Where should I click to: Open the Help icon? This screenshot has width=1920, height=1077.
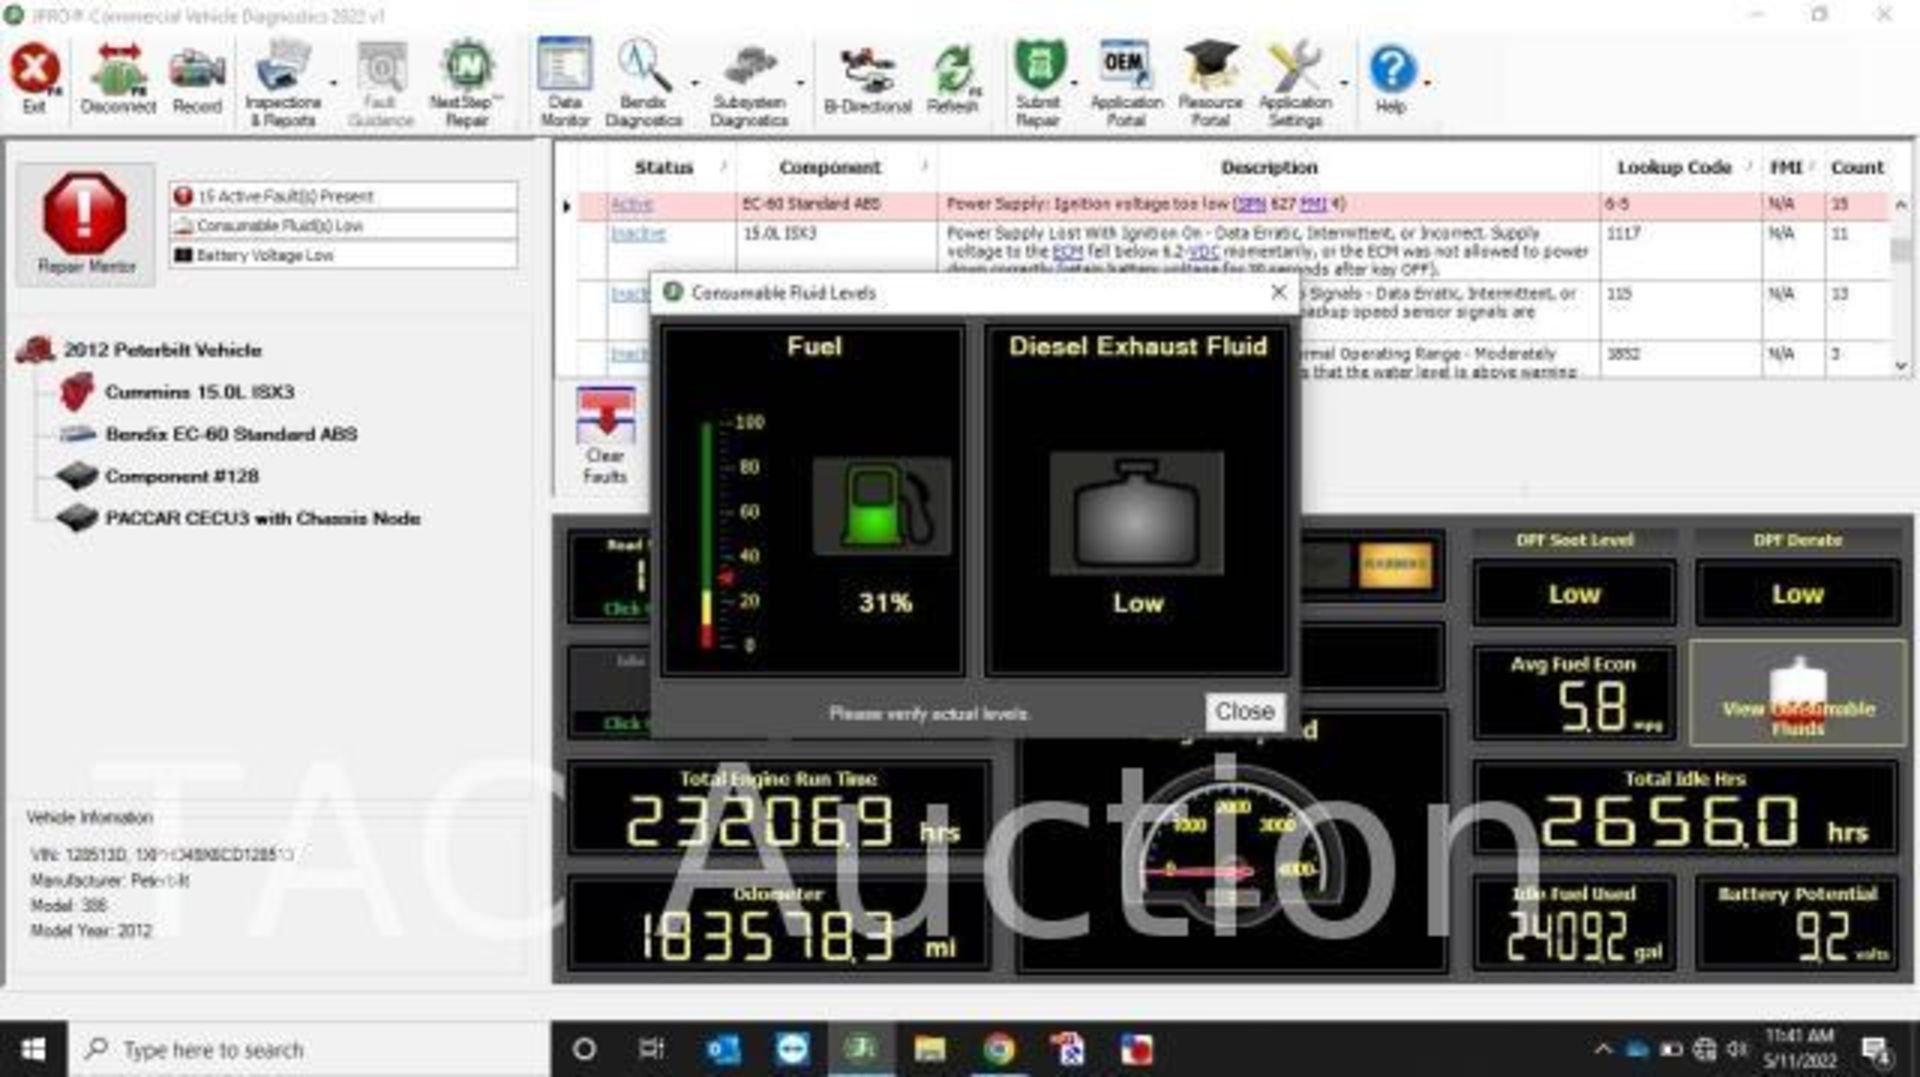pos(1391,80)
